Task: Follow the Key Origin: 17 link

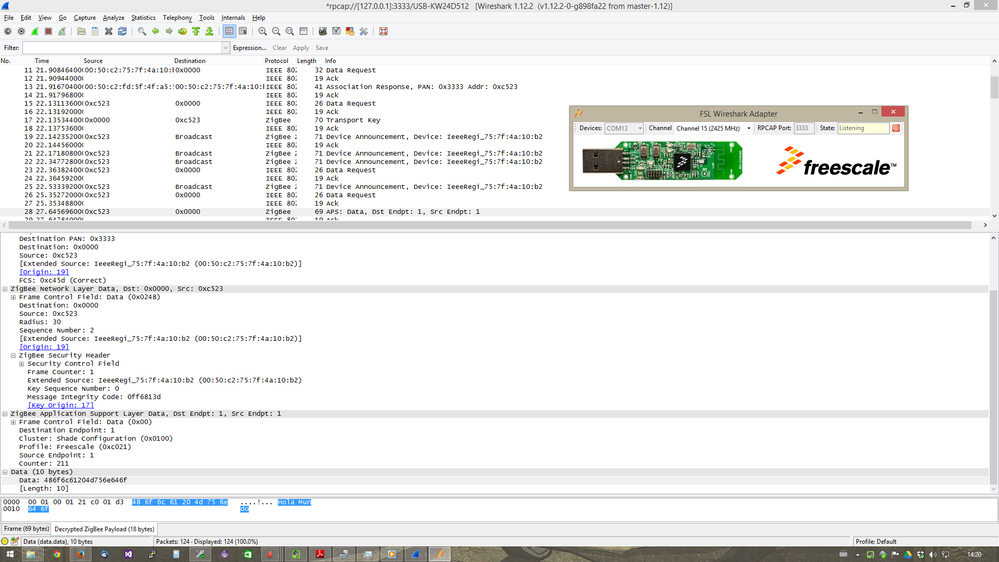Action: point(61,405)
